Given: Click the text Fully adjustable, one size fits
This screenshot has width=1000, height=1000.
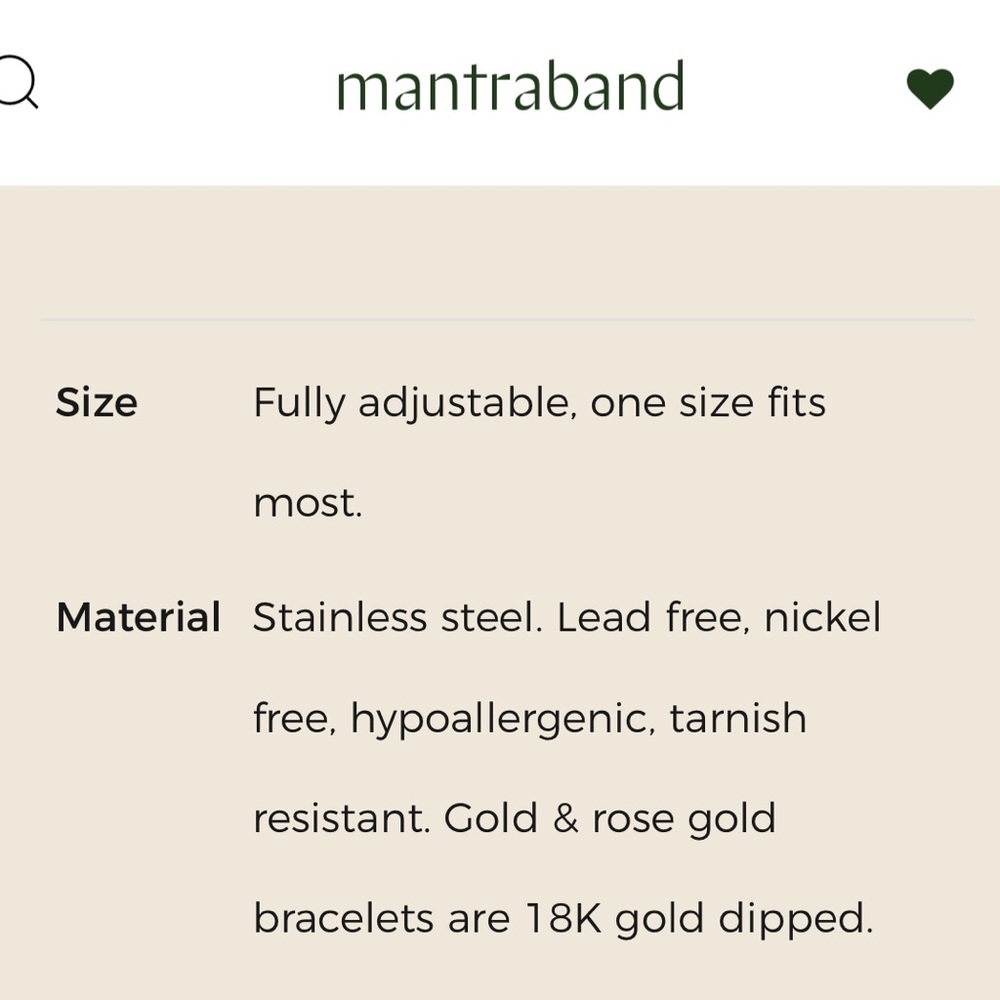Looking at the screenshot, I should point(540,402).
